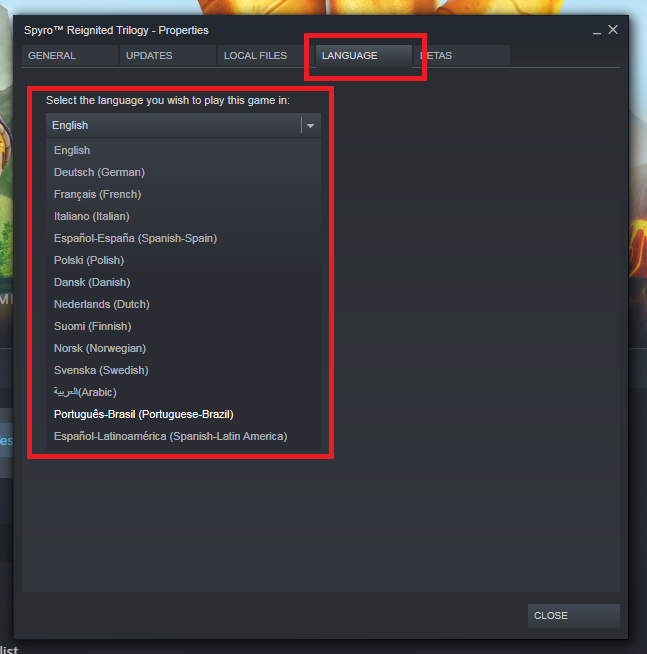Viewport: 647px width, 654px height.
Task: Select English from the language list
Action: point(183,150)
